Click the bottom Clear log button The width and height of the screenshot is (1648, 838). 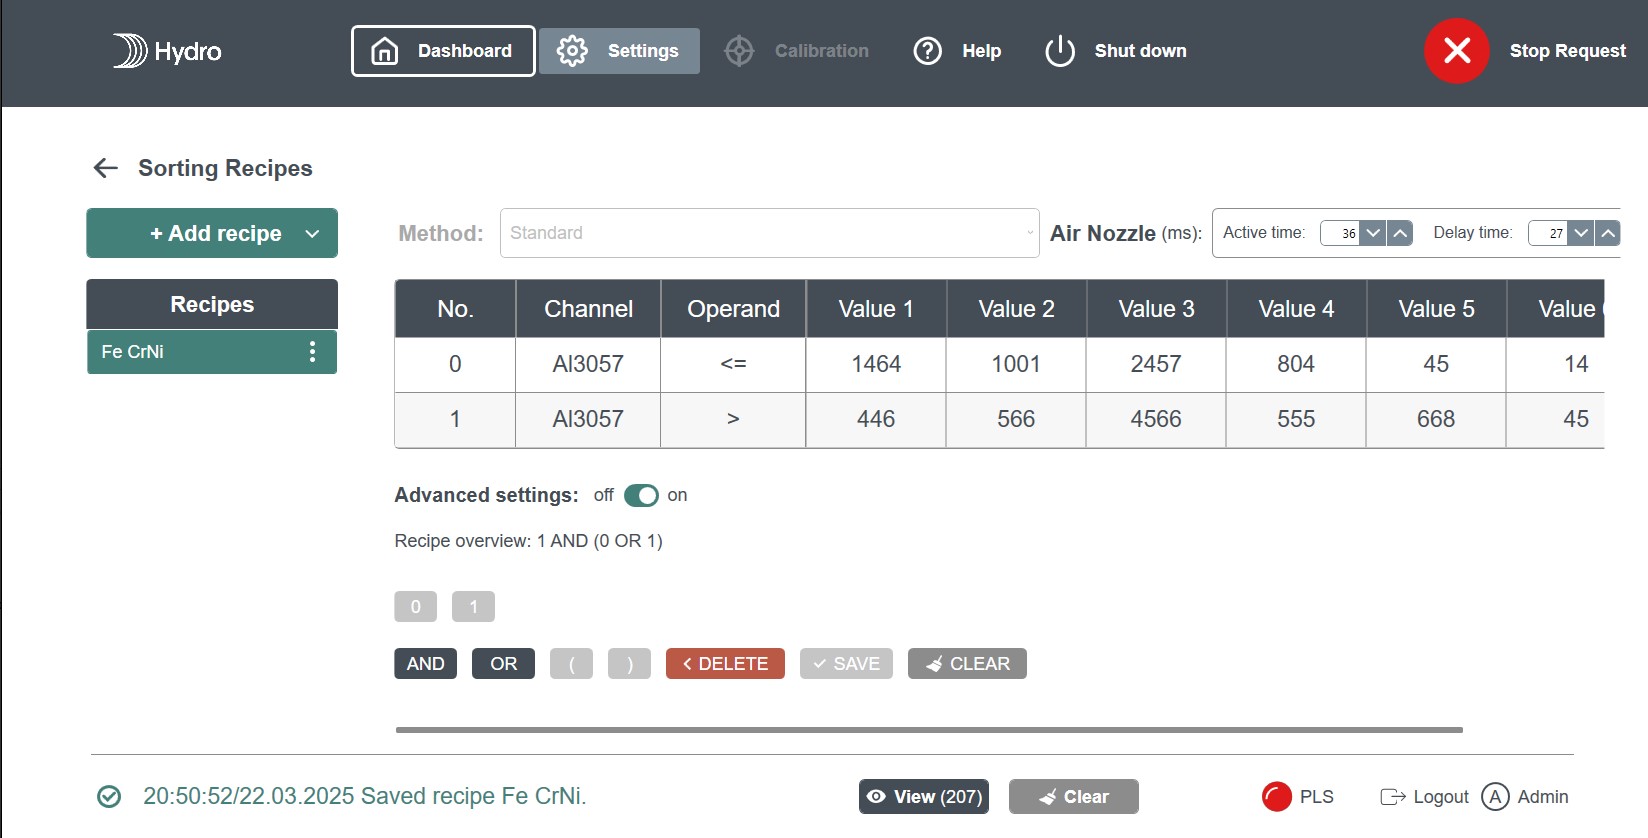click(x=1074, y=797)
